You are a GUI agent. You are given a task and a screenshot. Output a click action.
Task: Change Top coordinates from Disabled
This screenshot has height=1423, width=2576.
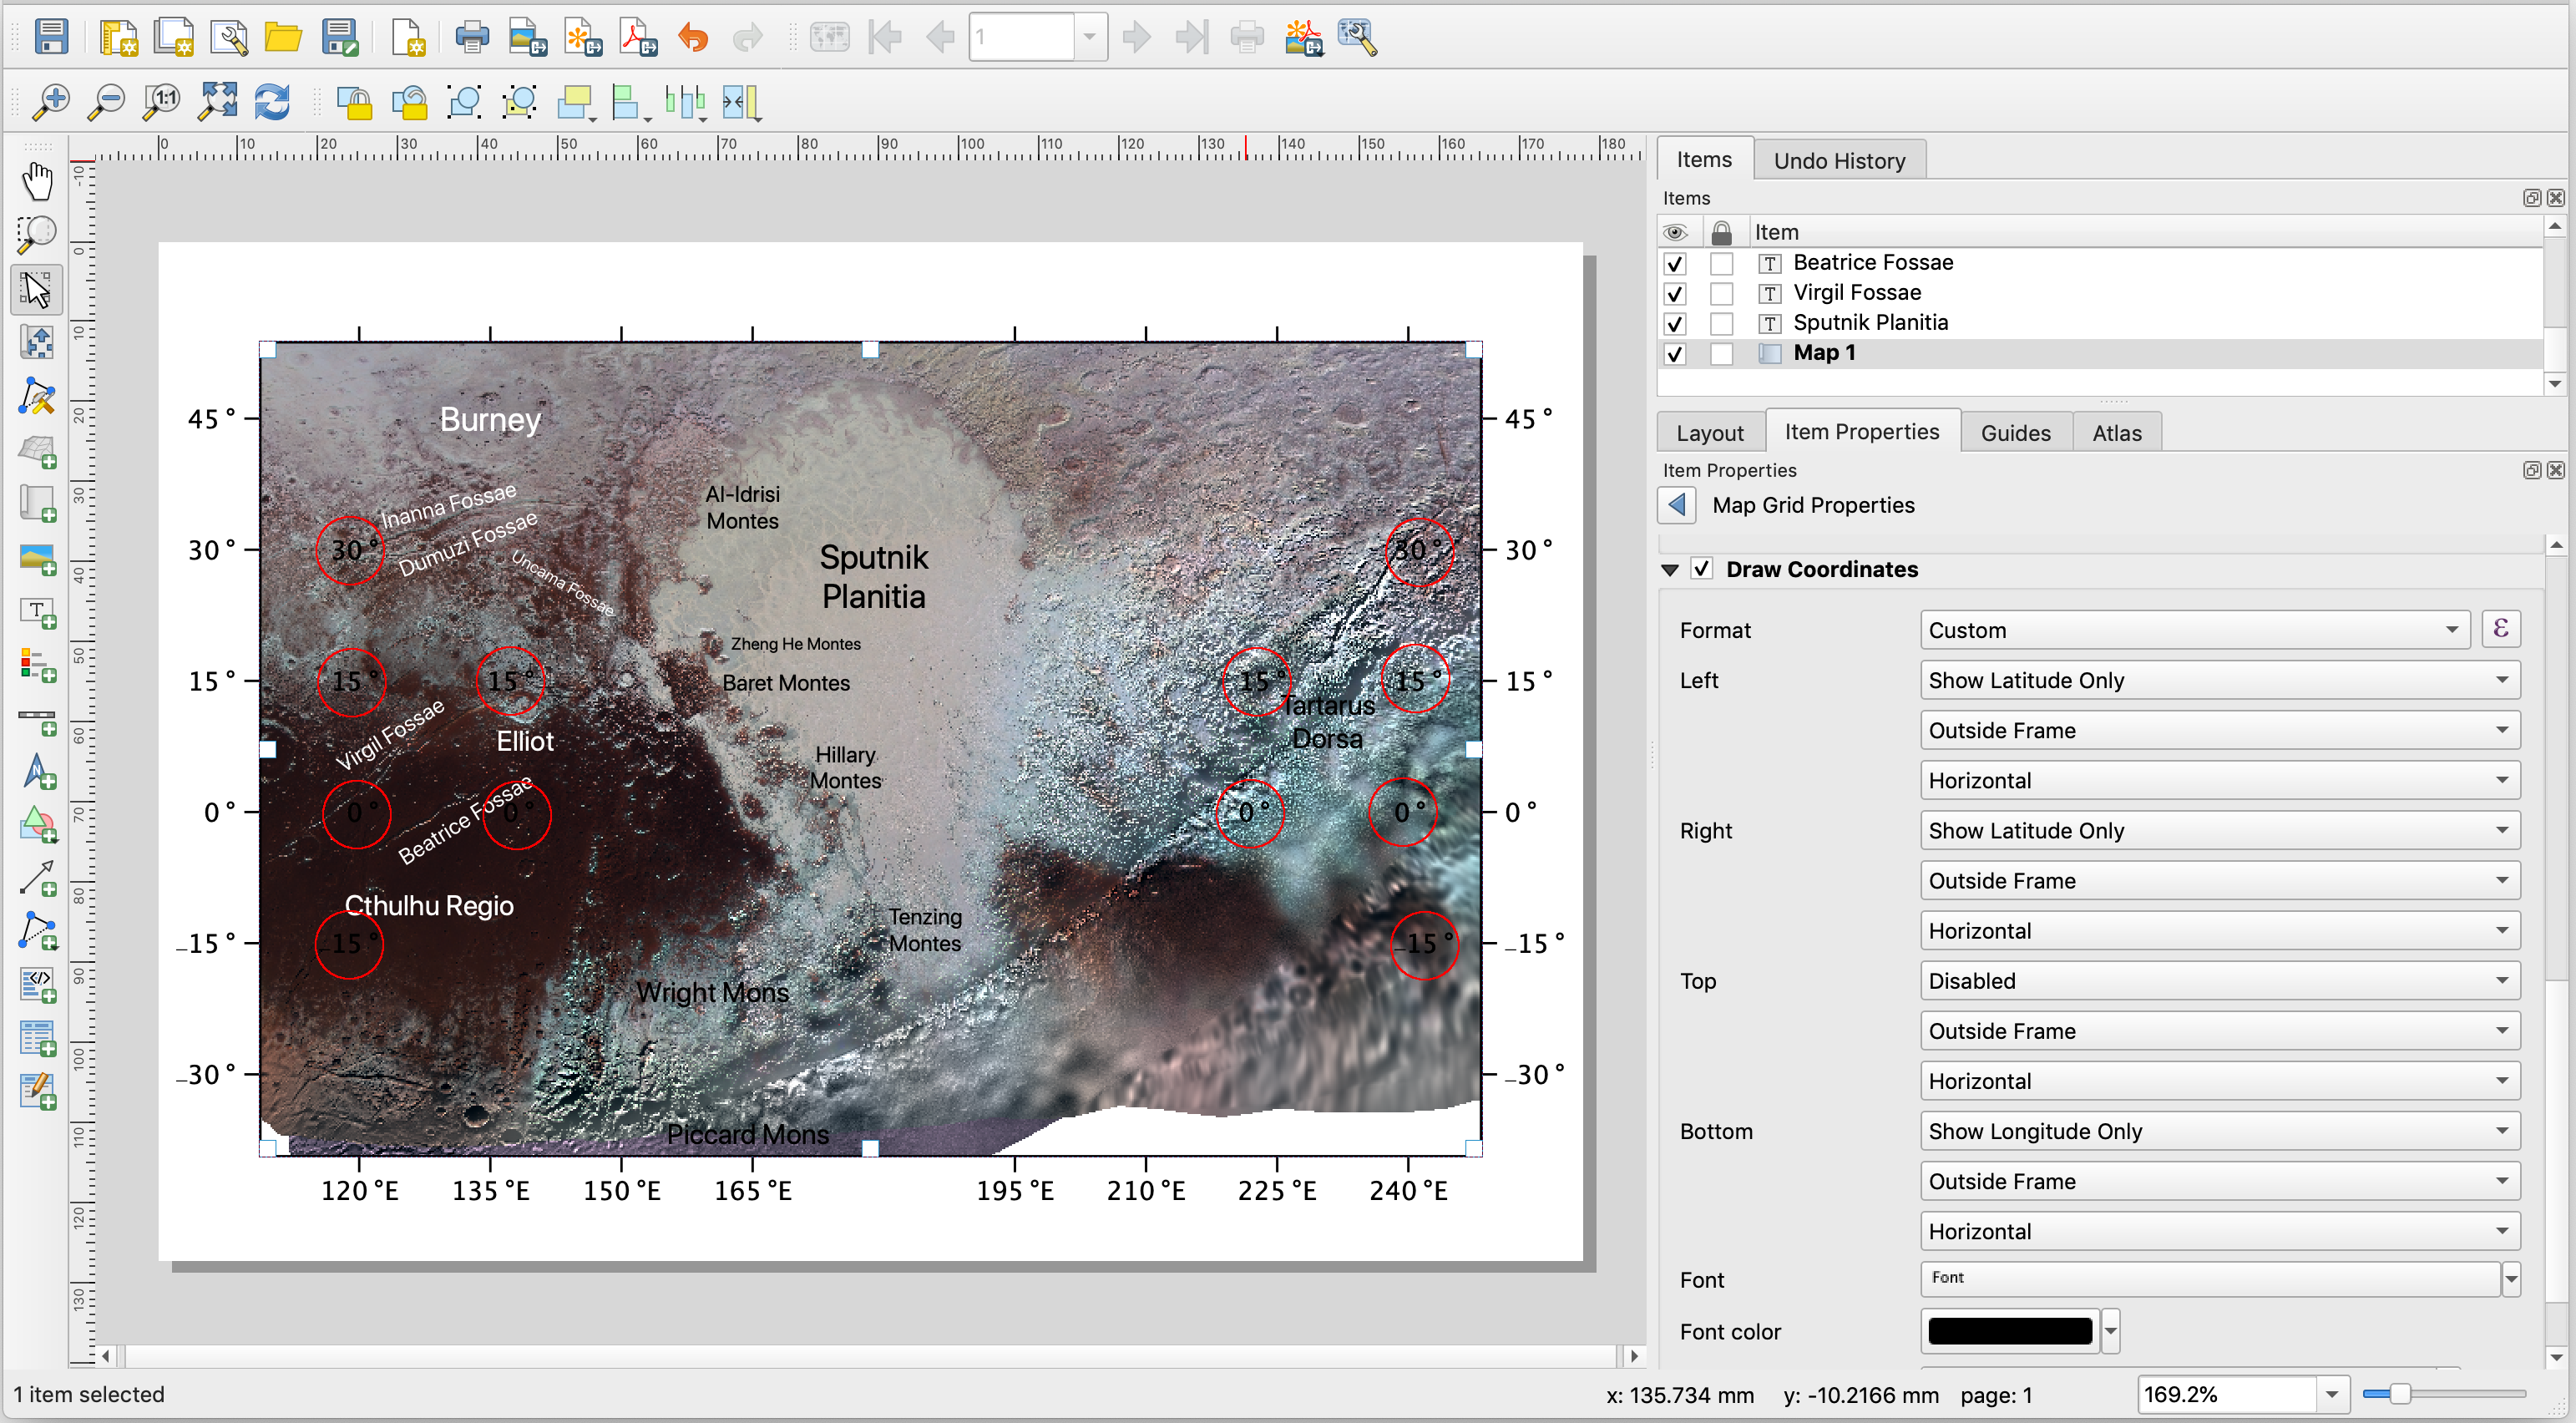pyautogui.click(x=2220, y=980)
